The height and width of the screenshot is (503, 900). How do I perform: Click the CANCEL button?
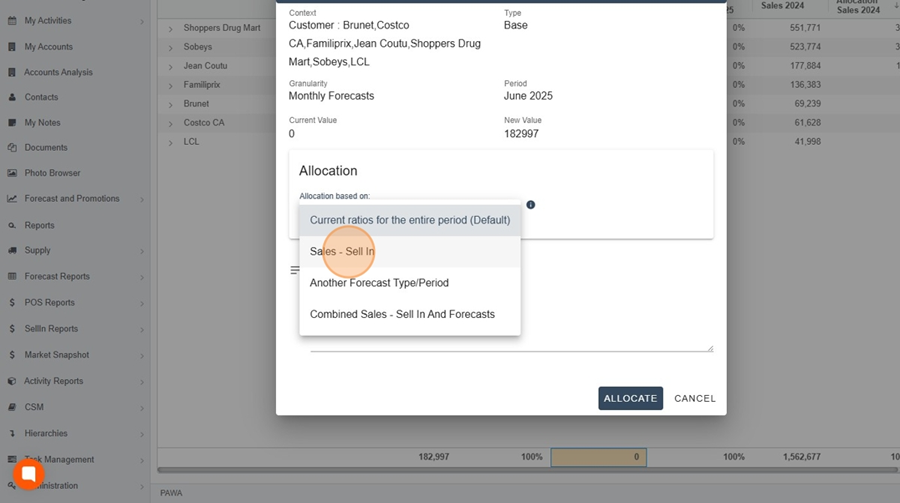(695, 398)
